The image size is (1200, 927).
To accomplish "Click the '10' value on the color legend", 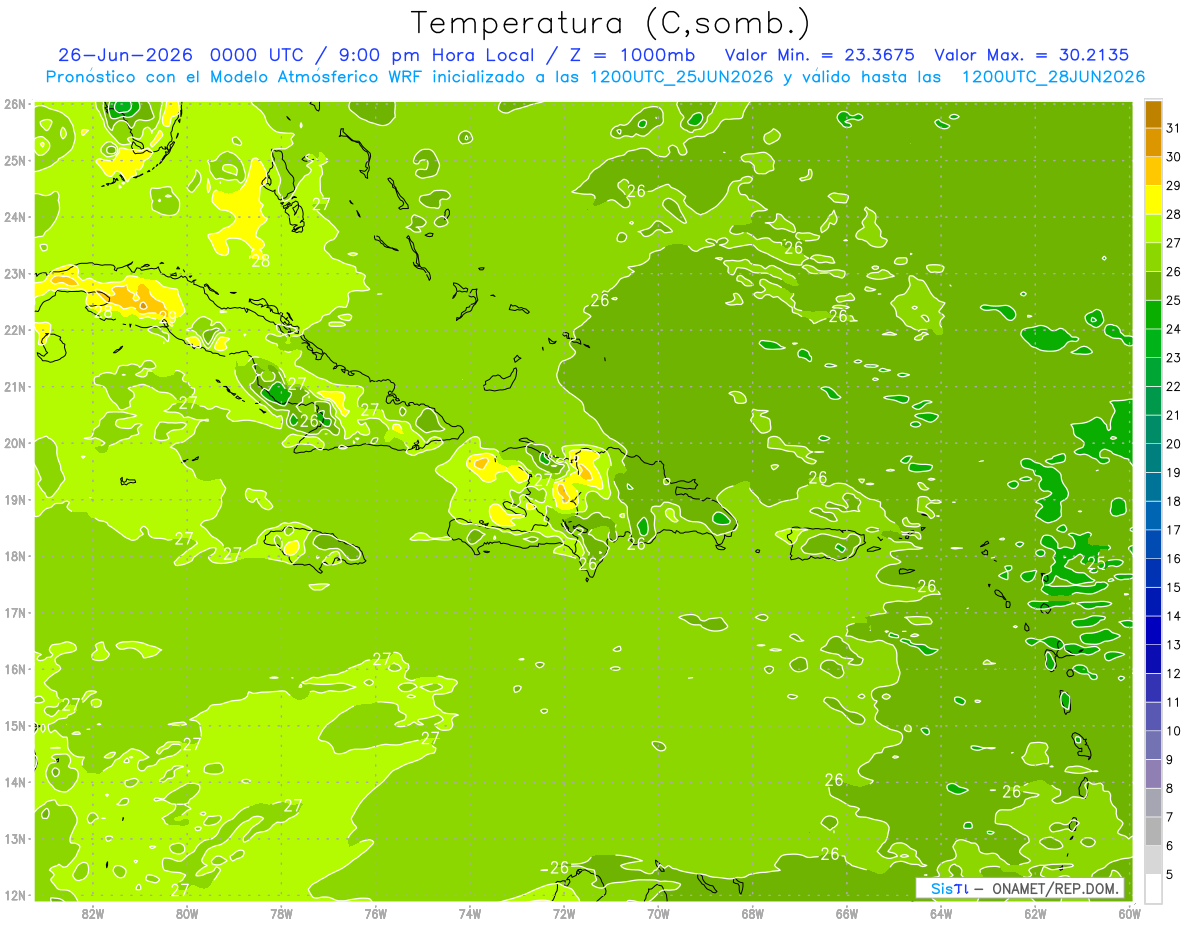I will pyautogui.click(x=1173, y=731).
